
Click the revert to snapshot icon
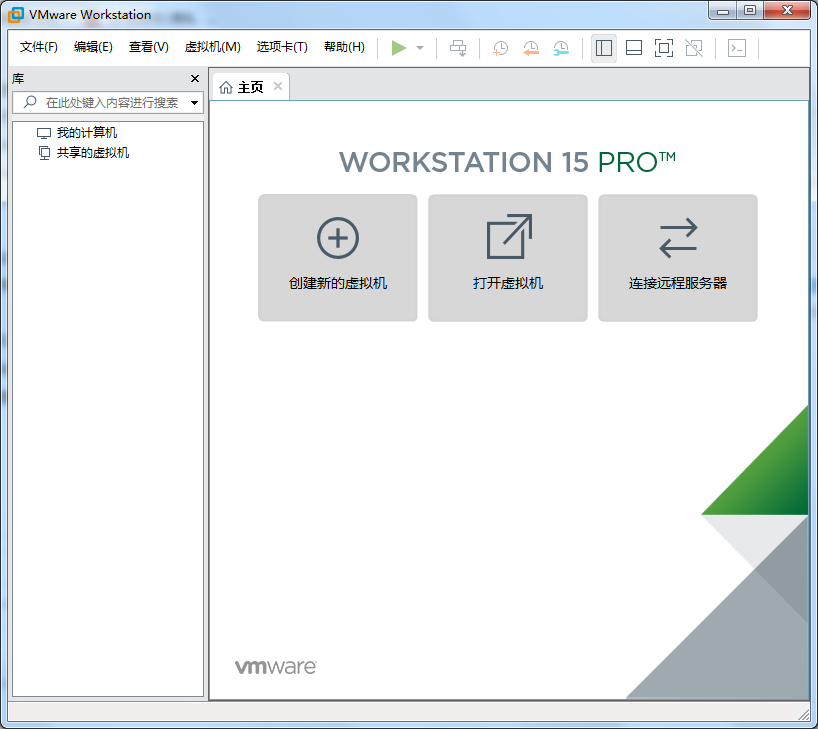point(531,48)
